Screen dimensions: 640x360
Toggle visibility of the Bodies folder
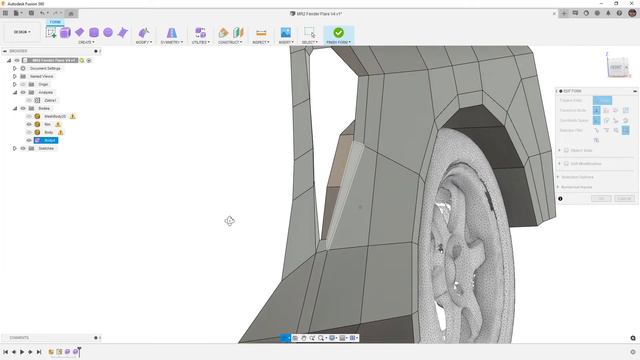[23, 109]
